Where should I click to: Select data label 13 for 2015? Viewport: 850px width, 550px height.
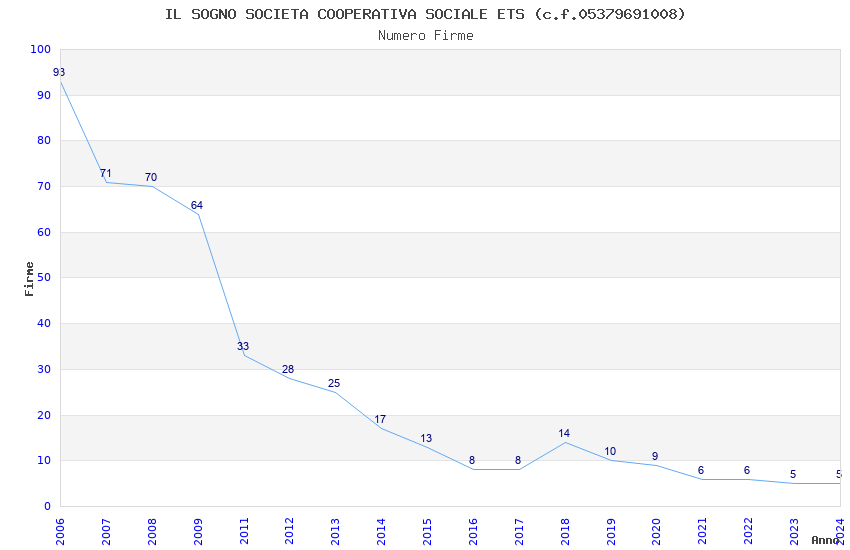pyautogui.click(x=426, y=438)
